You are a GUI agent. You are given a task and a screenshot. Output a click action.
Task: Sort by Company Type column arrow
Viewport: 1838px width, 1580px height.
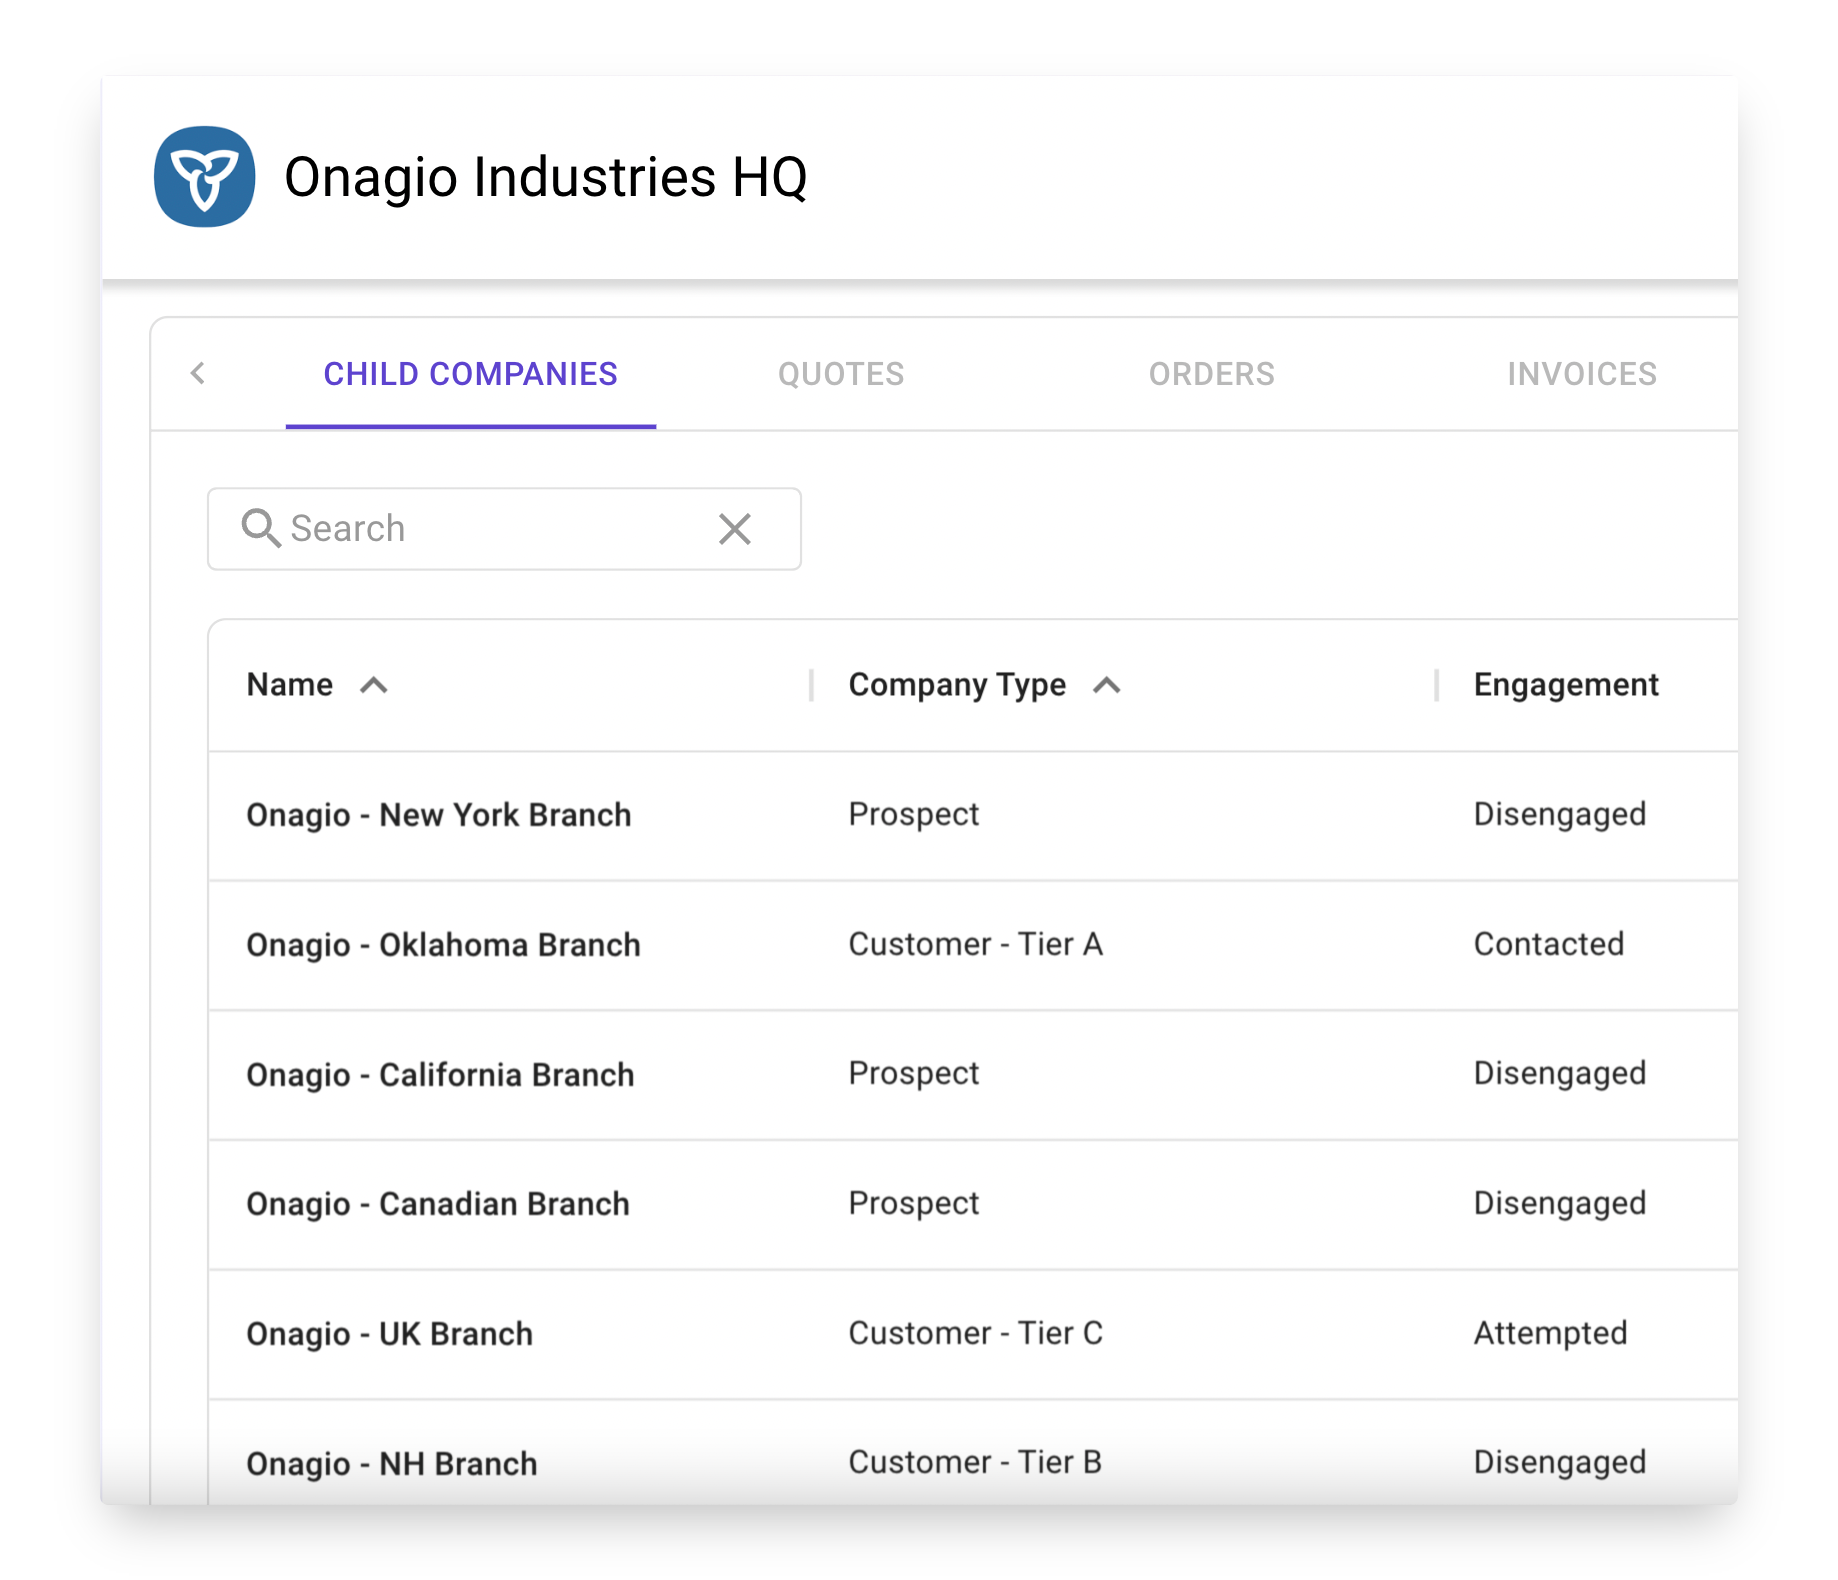click(x=1107, y=686)
